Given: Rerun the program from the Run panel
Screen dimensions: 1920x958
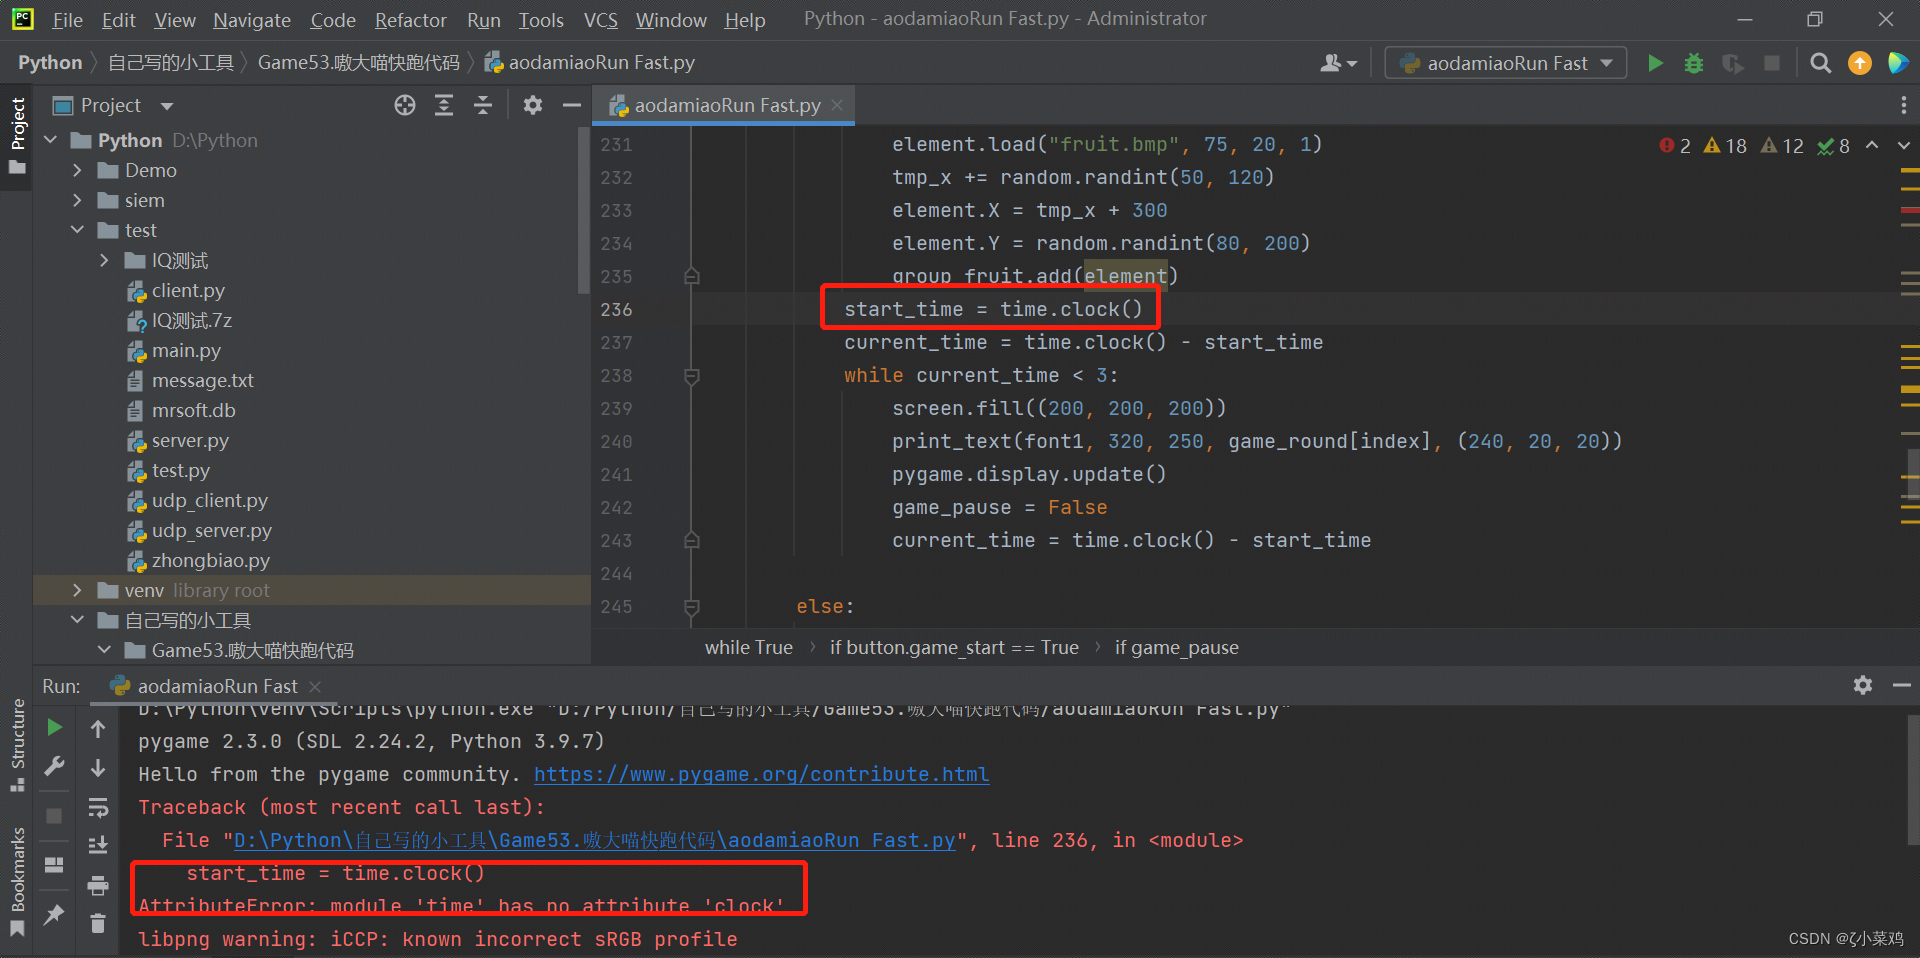Looking at the screenshot, I should [x=54, y=727].
